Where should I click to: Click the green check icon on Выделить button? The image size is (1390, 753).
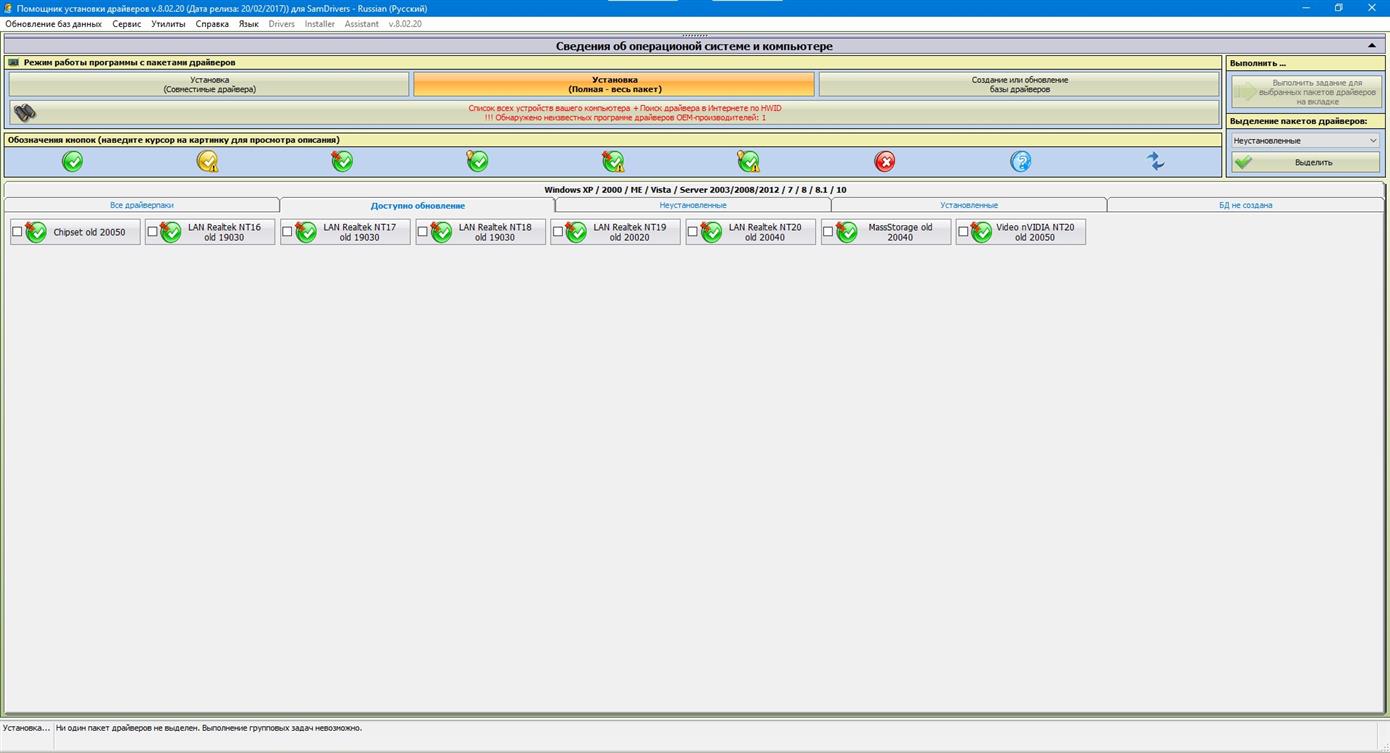tap(1243, 162)
